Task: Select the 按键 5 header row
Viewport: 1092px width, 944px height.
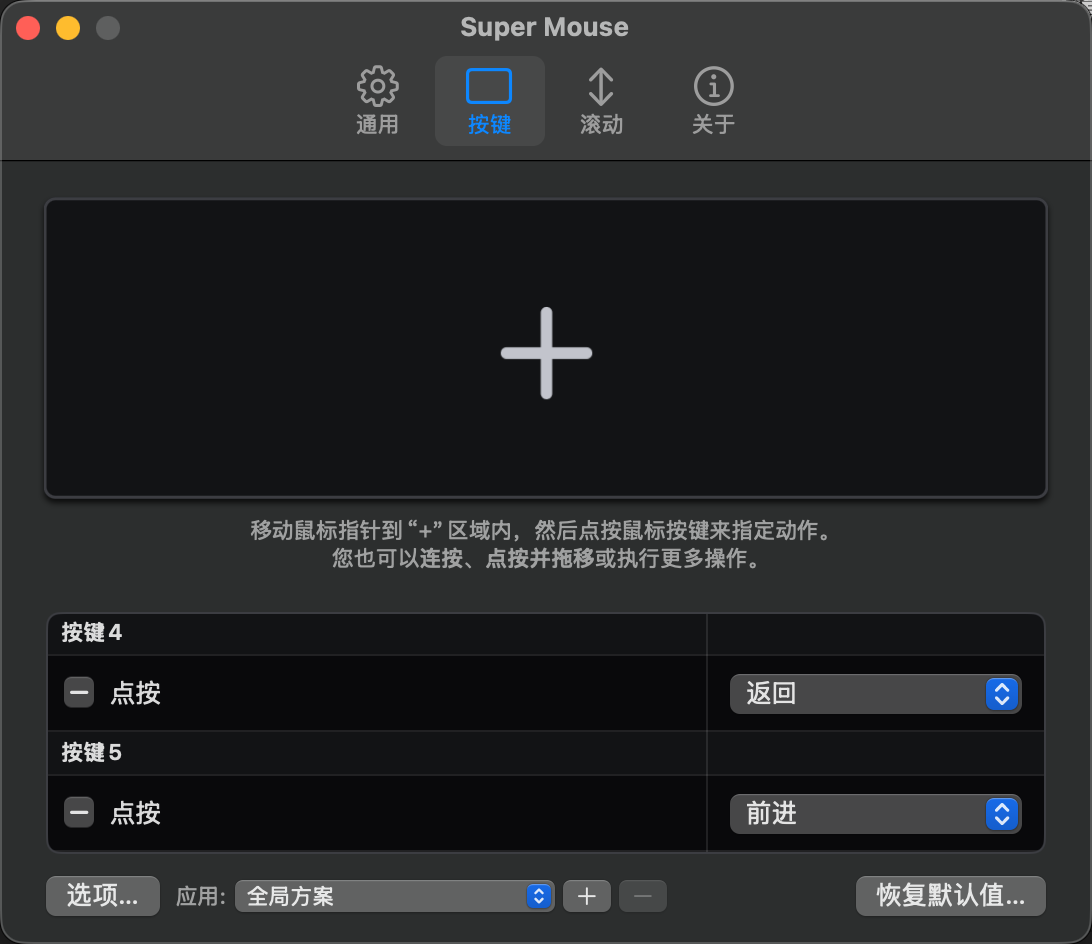Action: pyautogui.click(x=546, y=753)
